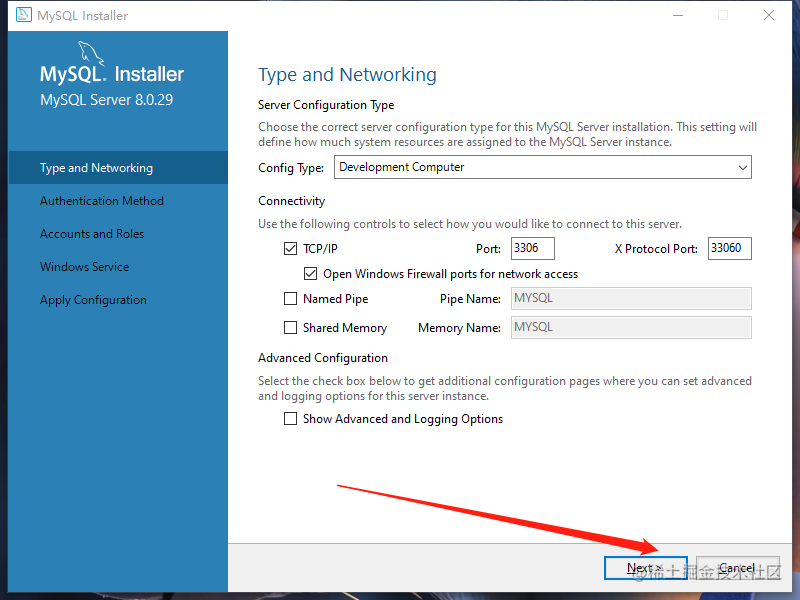
Task: Select Type and Networking step in sidebar
Action: 118,168
